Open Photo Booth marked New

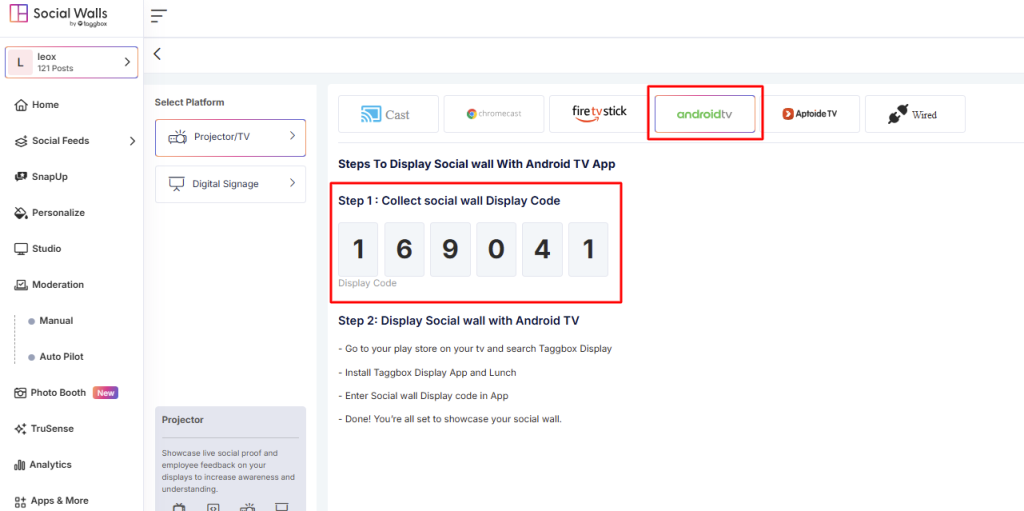[58, 393]
